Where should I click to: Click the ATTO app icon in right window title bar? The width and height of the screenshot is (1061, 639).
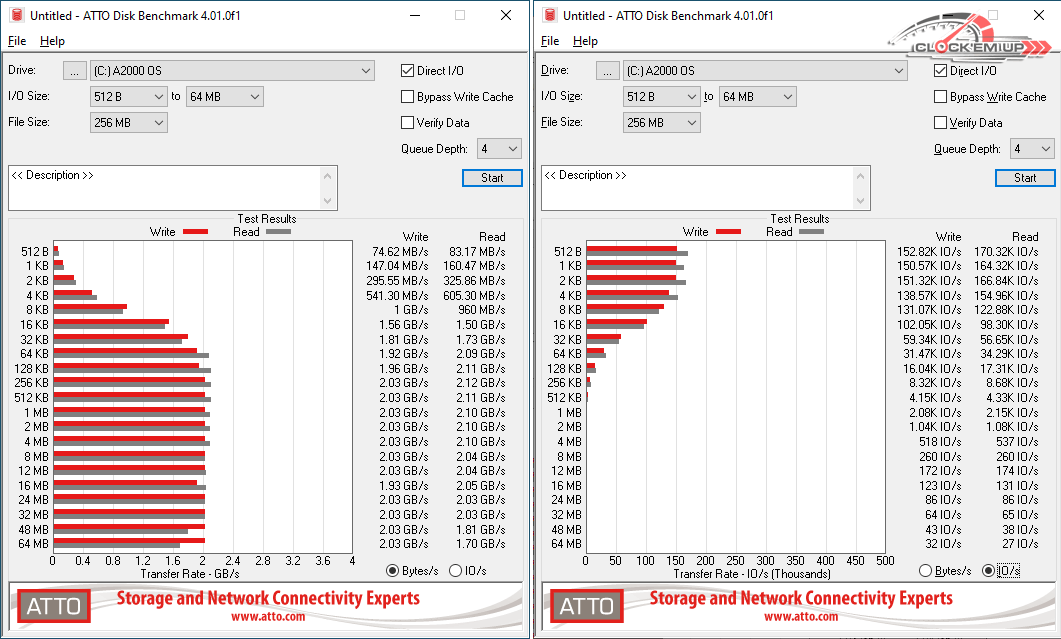point(549,15)
